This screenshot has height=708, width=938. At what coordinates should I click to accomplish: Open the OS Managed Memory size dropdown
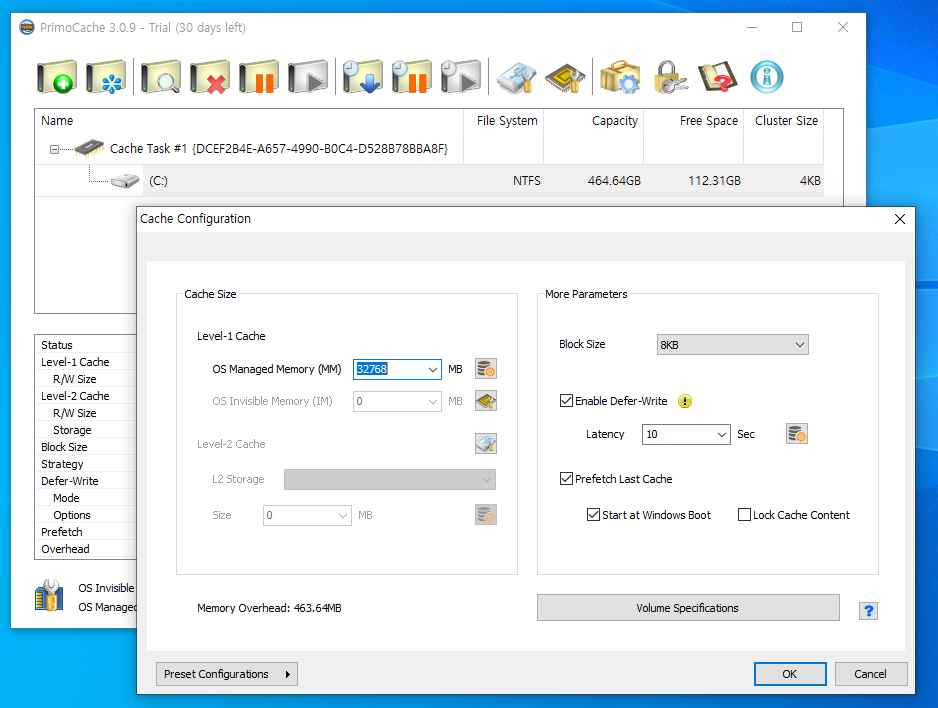coord(433,370)
